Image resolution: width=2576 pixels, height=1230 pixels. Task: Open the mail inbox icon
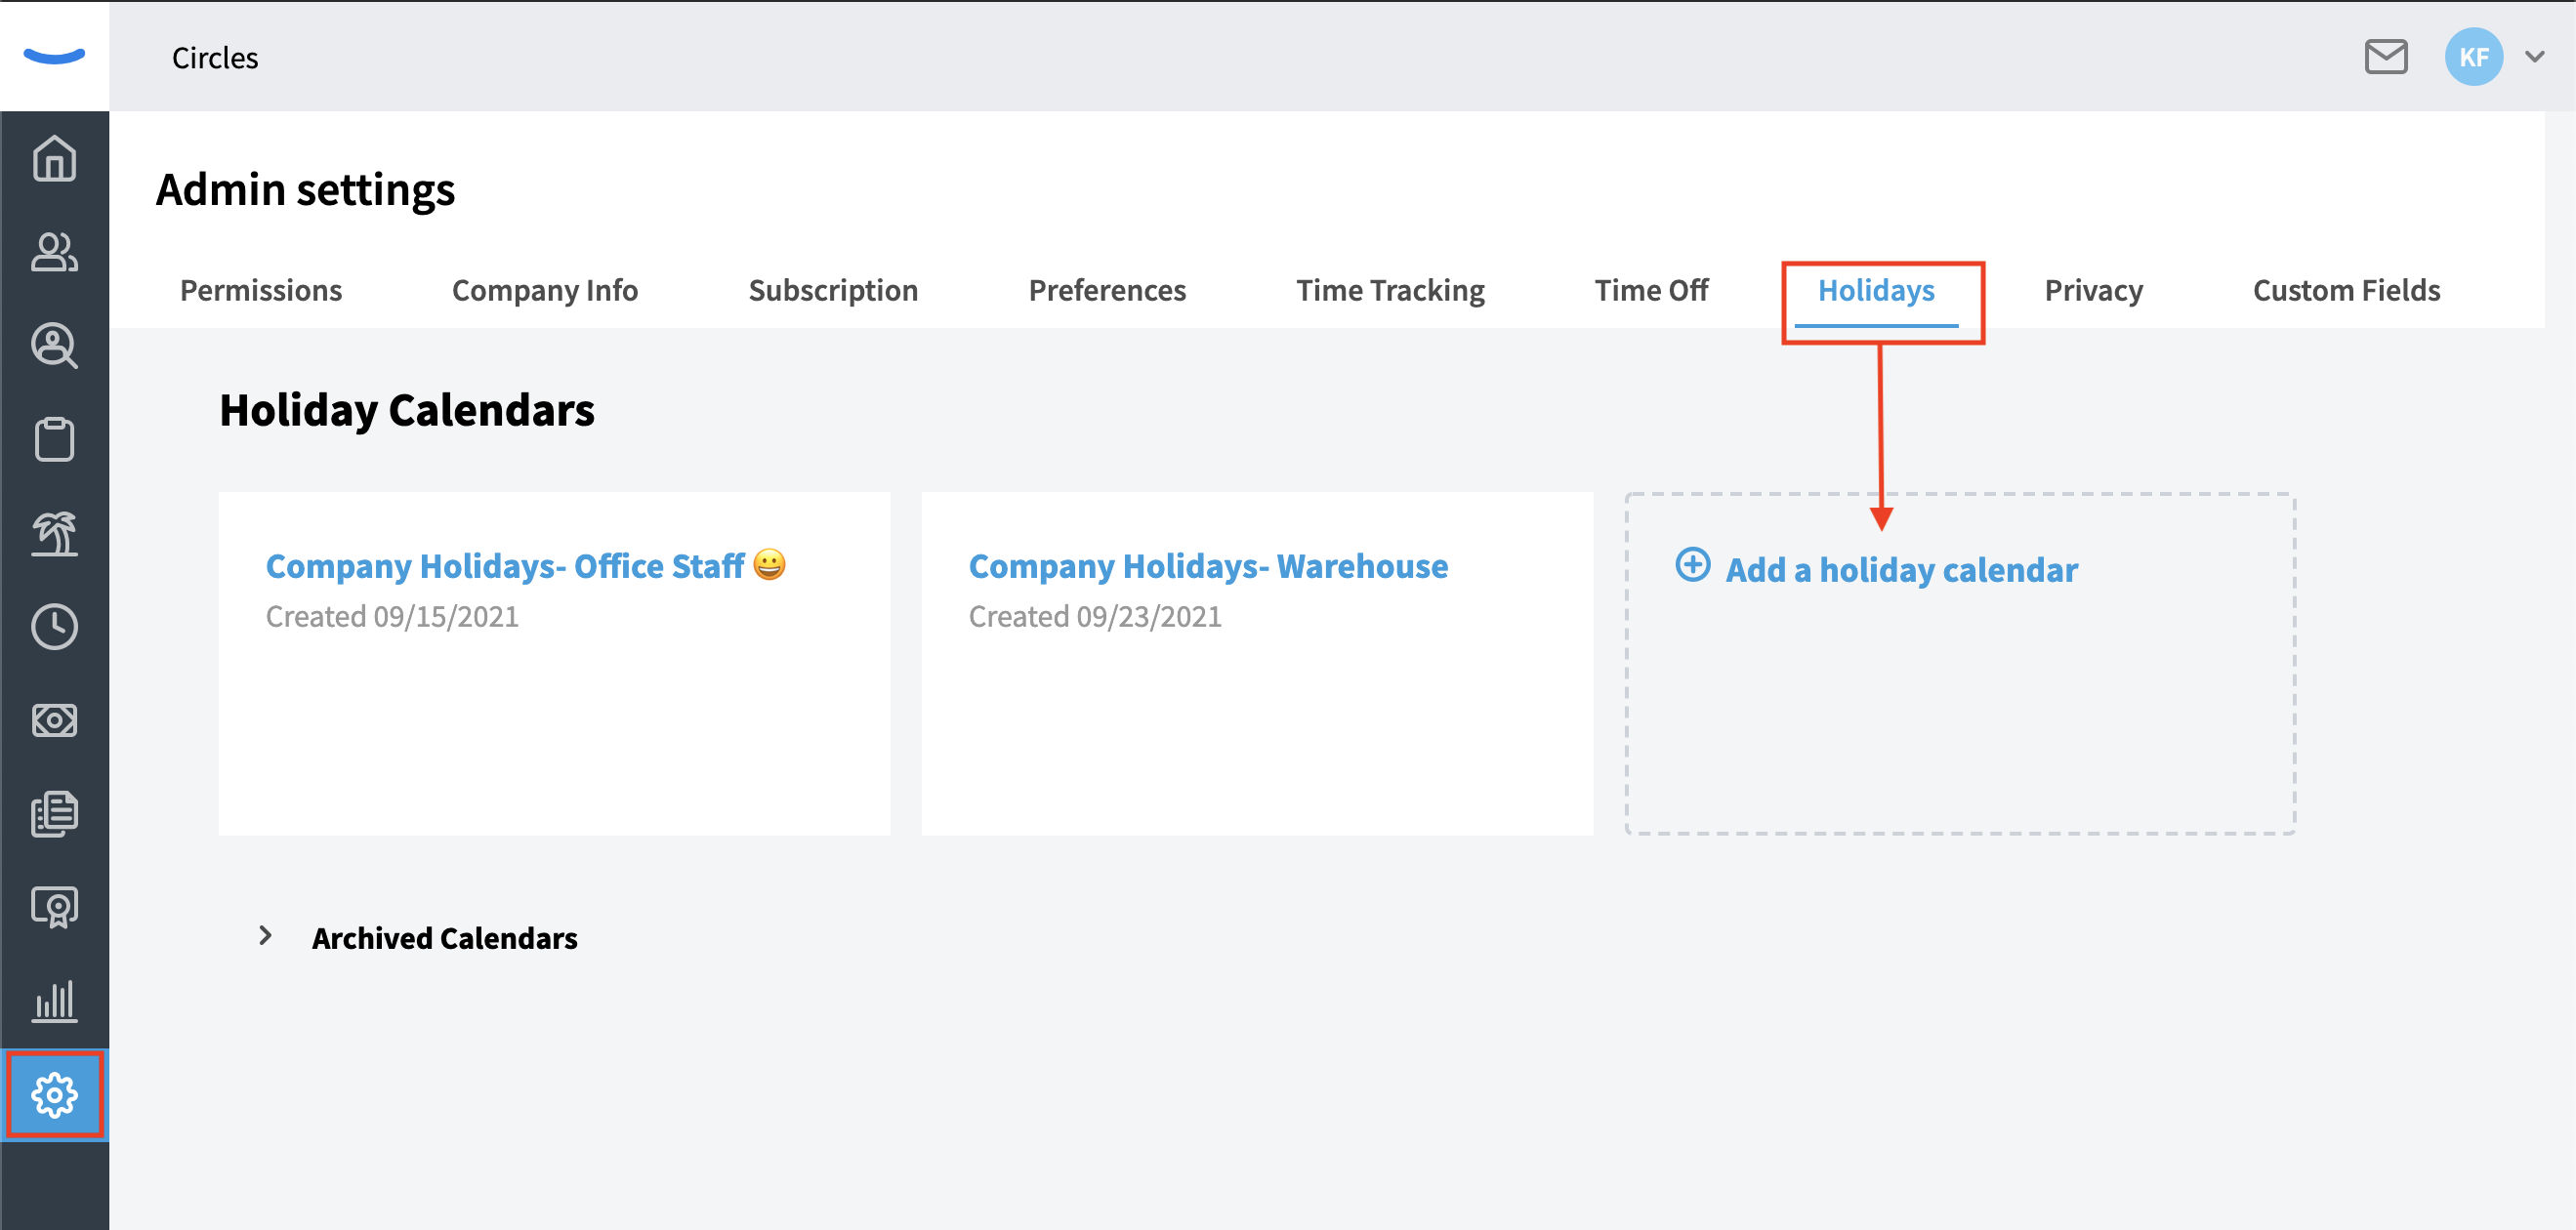click(2385, 57)
